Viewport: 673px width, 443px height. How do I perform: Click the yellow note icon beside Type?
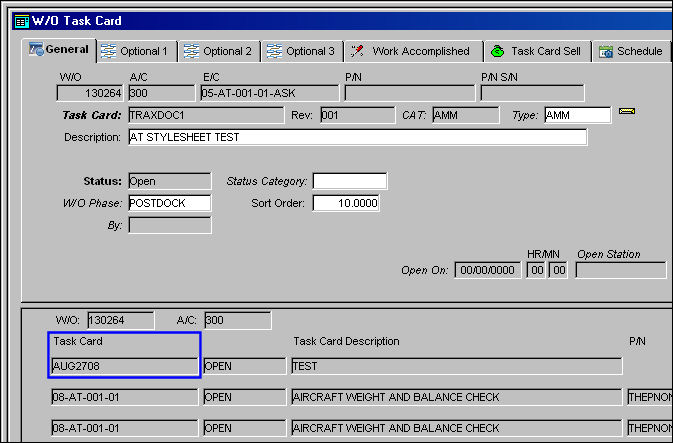[627, 112]
